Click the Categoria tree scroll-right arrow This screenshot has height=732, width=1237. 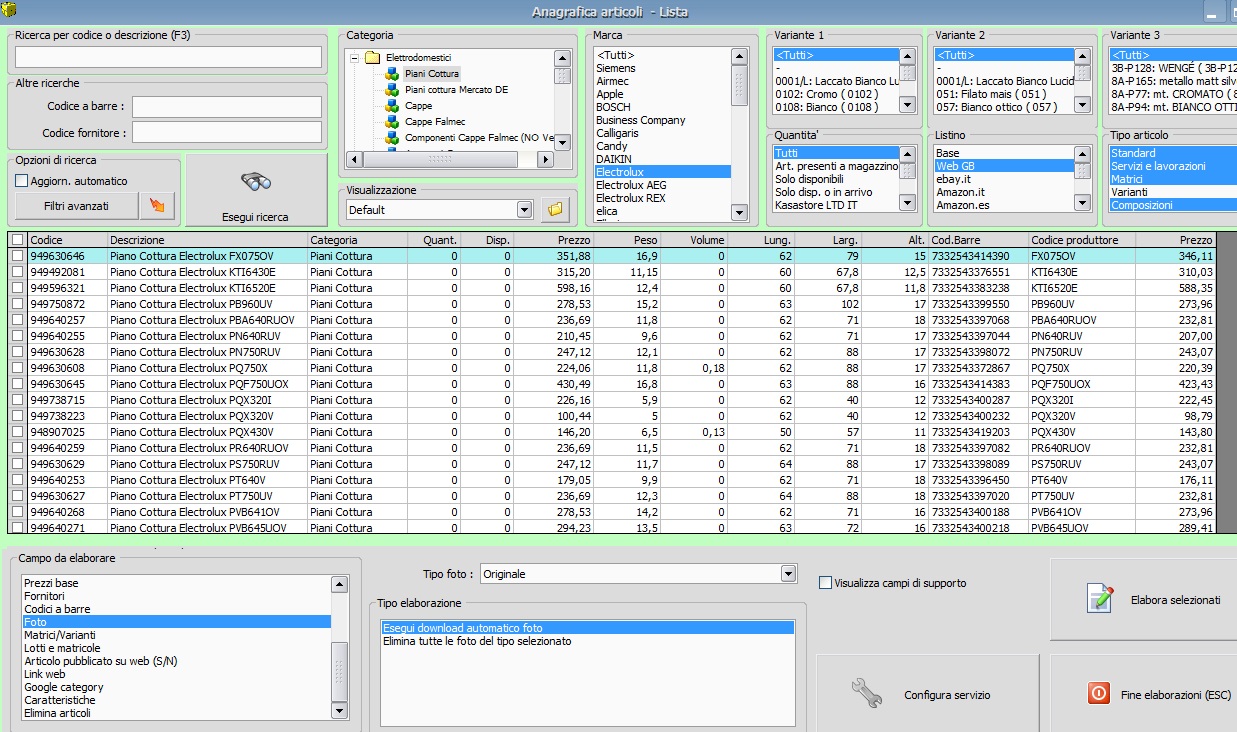click(x=545, y=159)
